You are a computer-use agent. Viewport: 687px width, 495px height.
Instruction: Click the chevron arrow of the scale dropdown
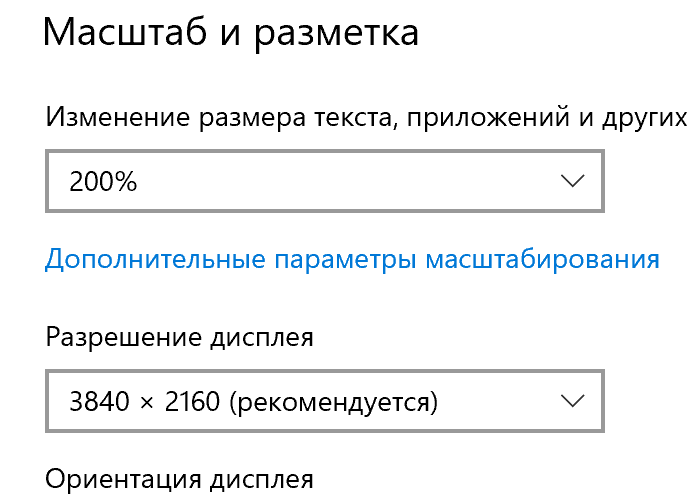572,181
